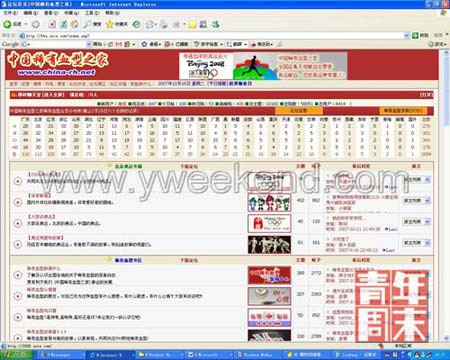Click the yellow folder icon in toolbar
The image size is (450, 360).
pos(192,24)
